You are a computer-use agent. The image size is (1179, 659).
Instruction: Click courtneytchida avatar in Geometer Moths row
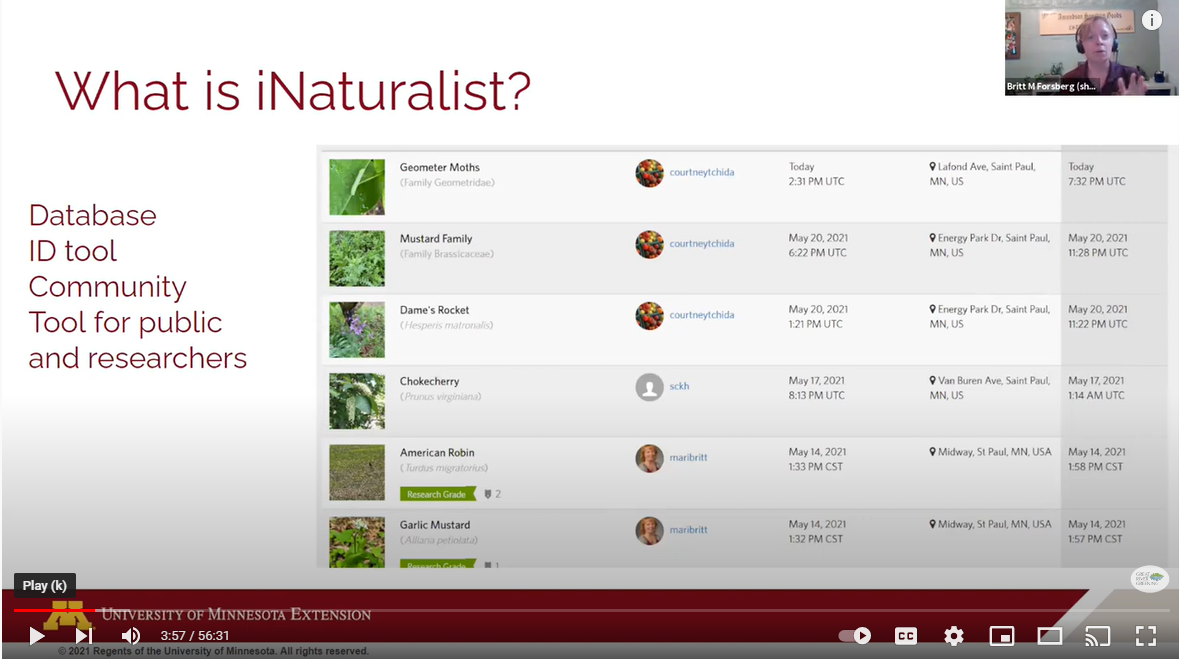[650, 173]
